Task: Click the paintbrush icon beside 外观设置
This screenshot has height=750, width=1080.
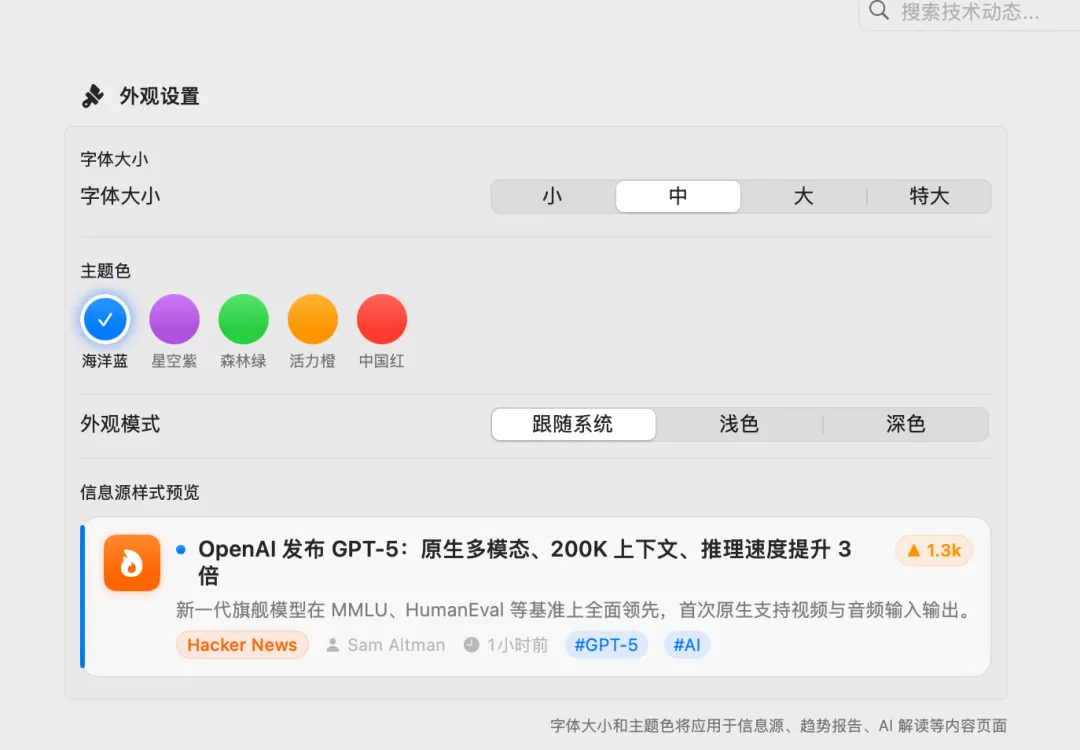Action: point(92,96)
